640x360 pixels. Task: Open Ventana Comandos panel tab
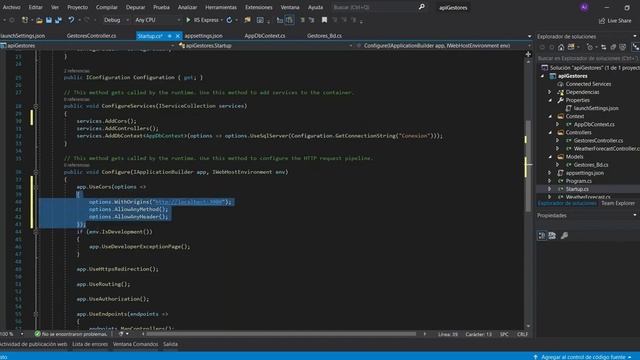coord(135,344)
